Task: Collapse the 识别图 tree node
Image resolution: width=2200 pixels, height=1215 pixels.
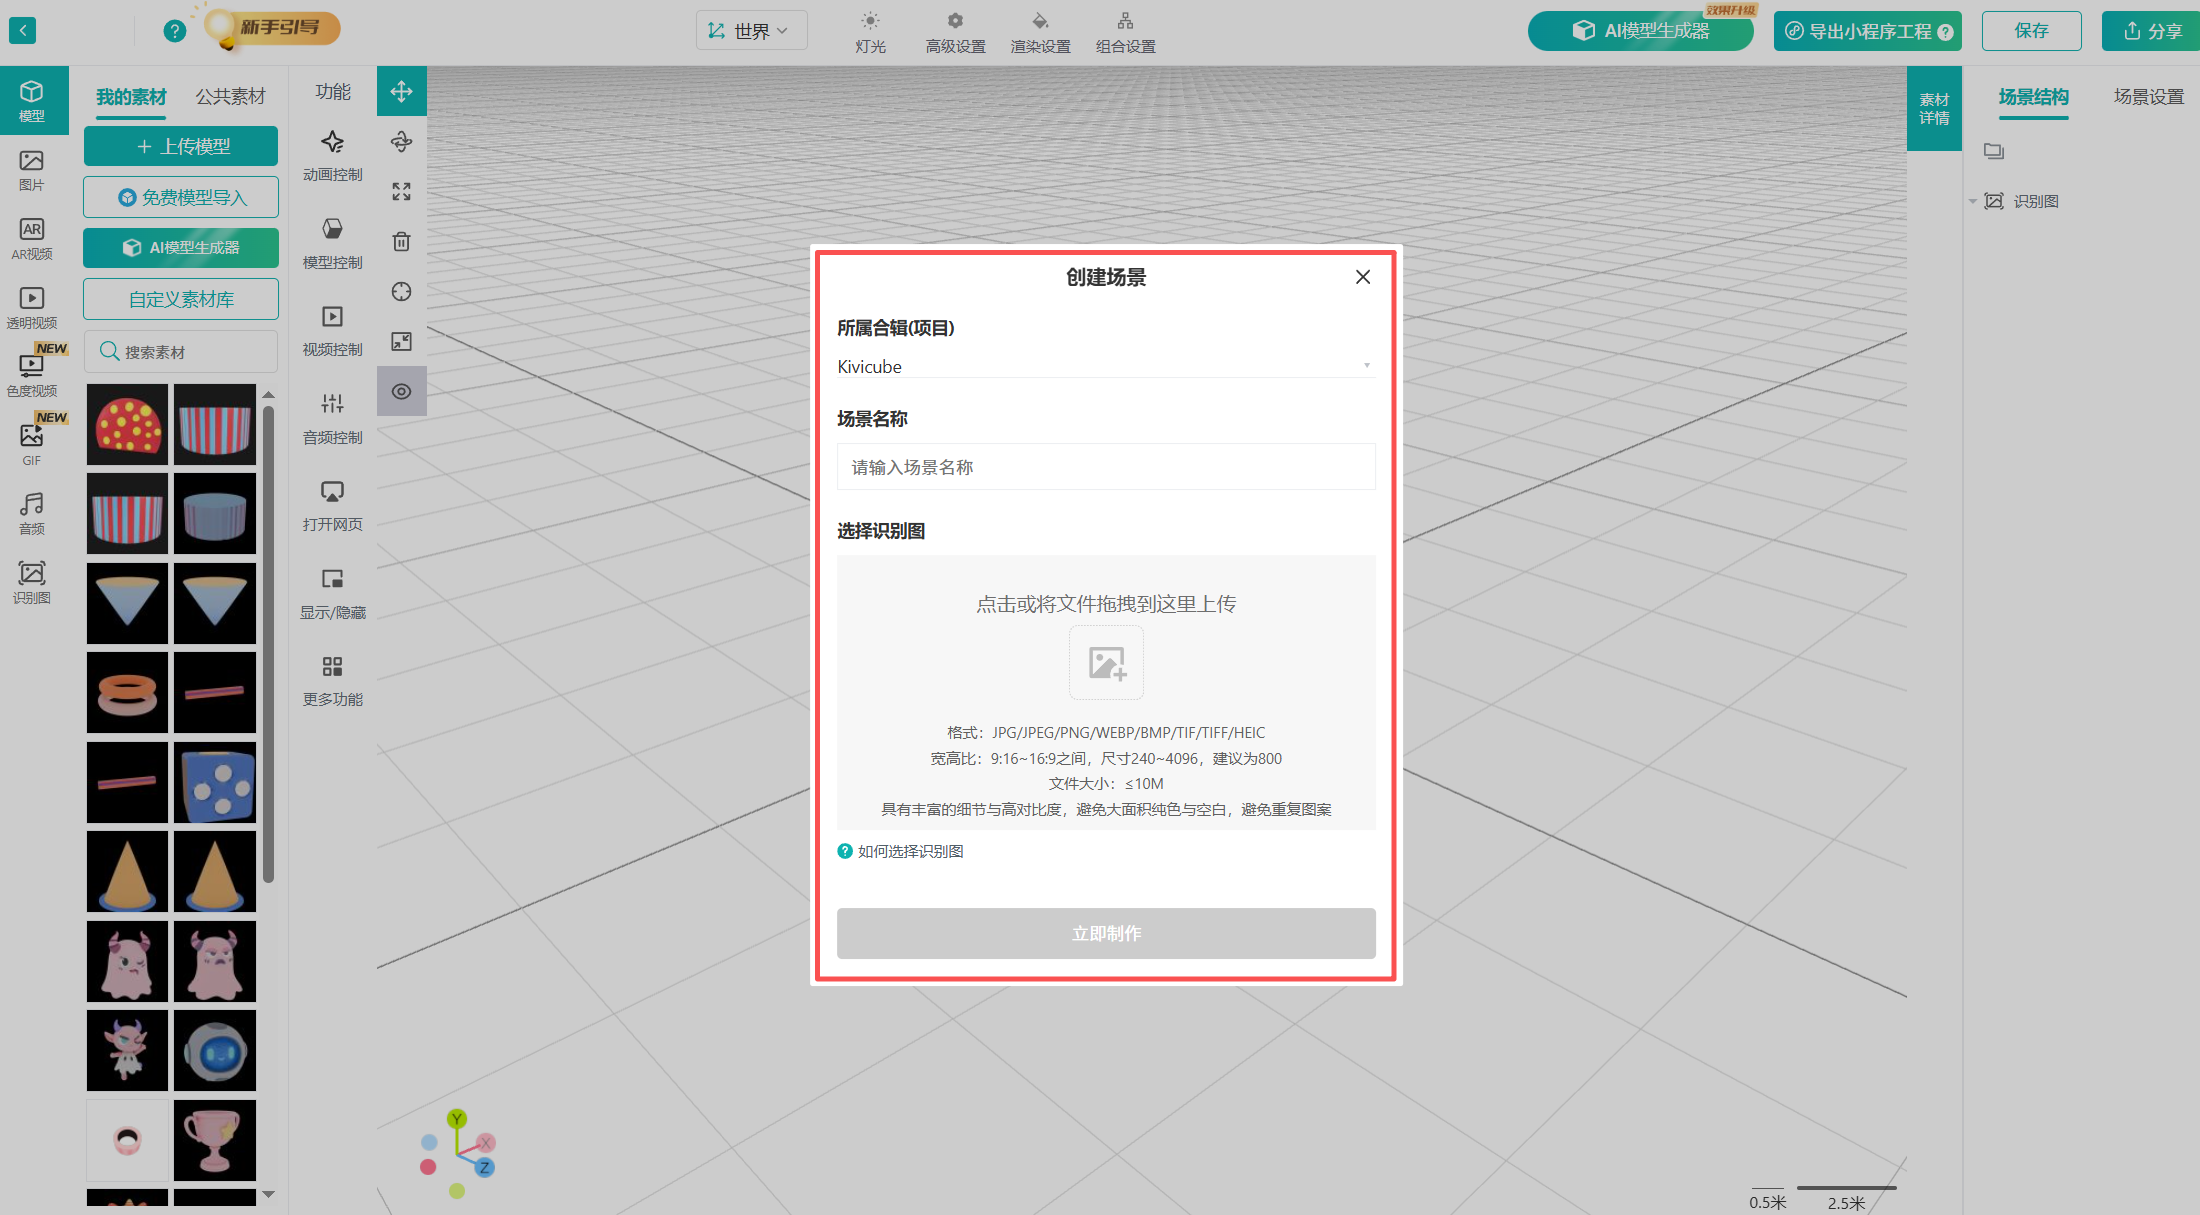Action: click(x=1972, y=201)
